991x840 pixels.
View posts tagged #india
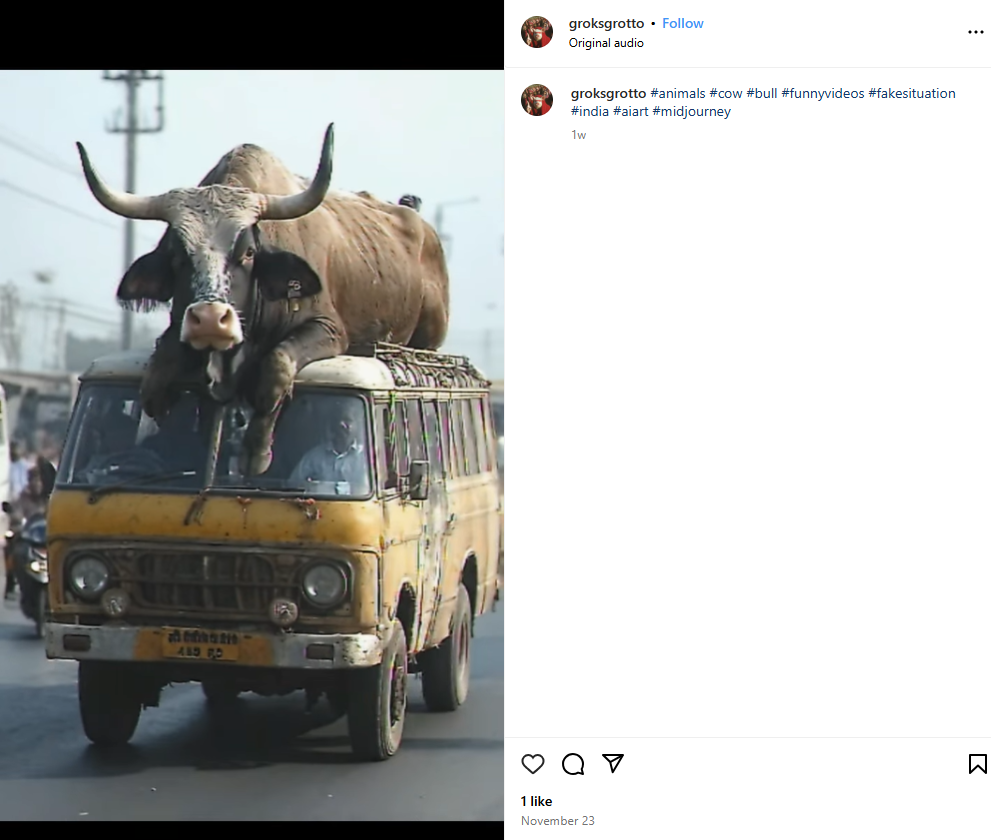coord(589,111)
